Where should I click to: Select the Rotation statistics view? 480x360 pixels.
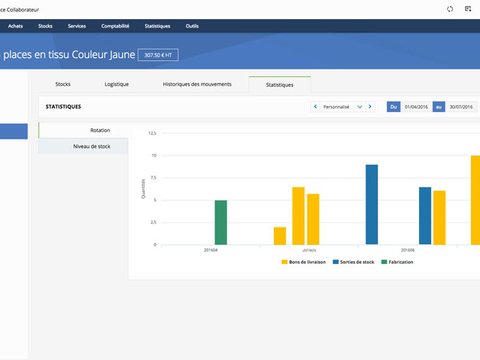click(x=84, y=130)
